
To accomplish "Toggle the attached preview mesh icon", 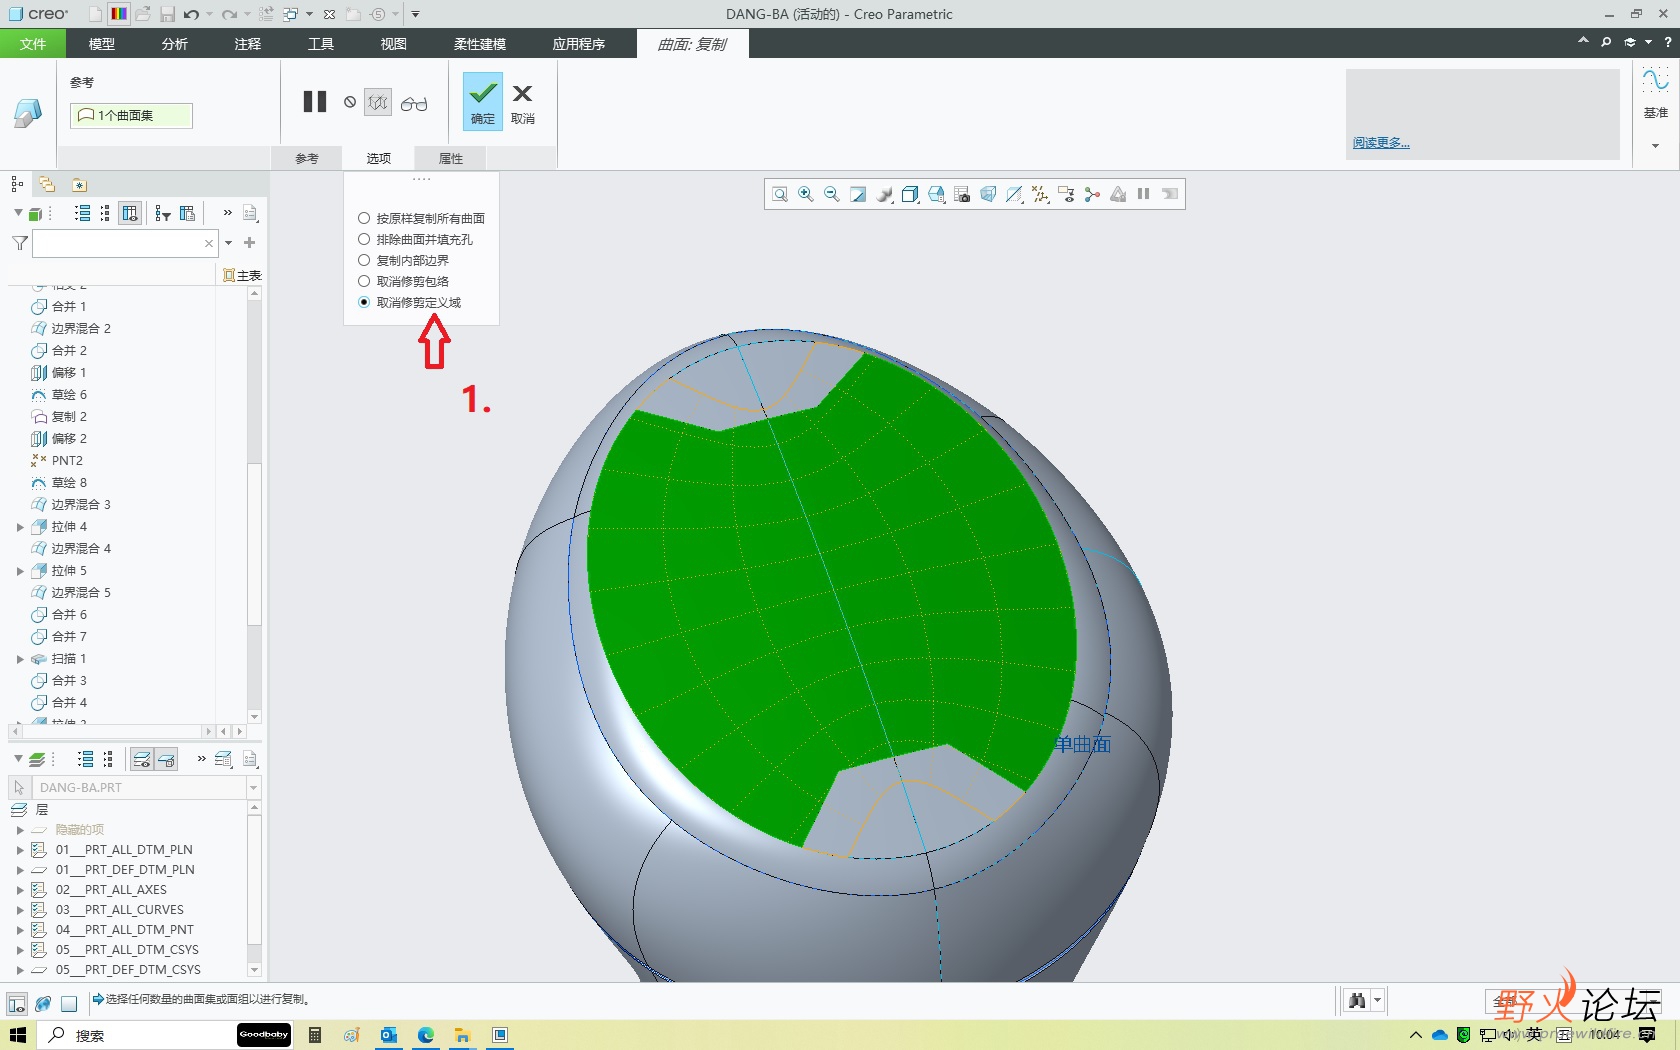I will click(378, 102).
